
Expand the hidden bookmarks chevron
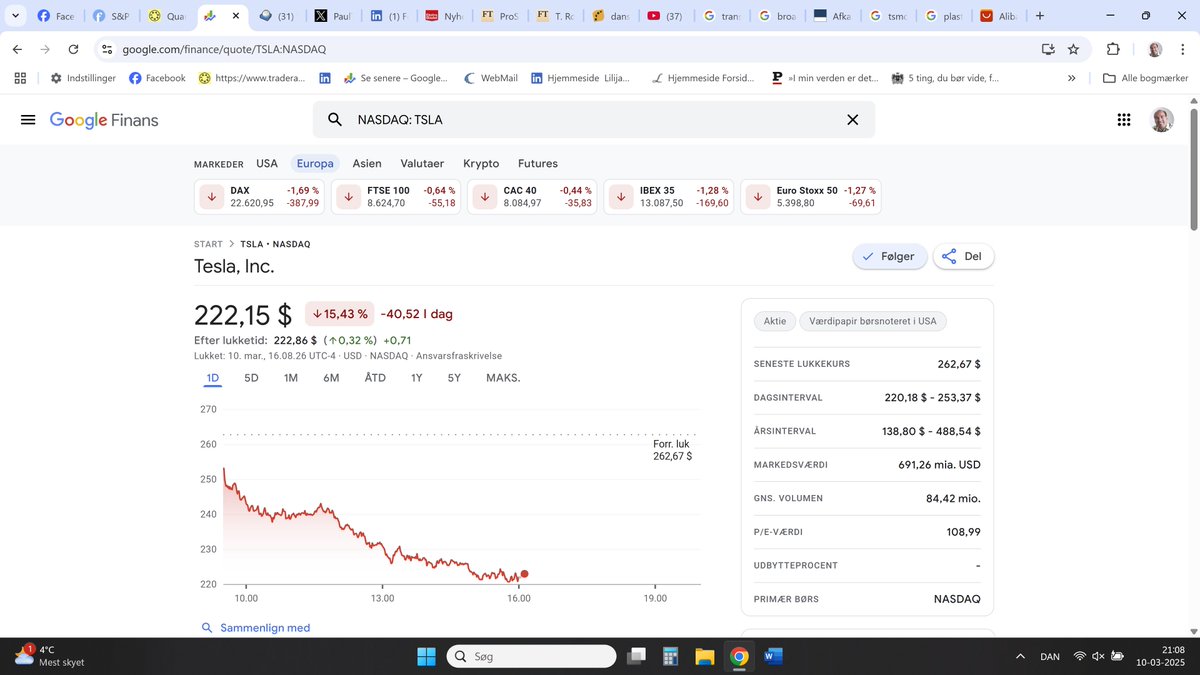pyautogui.click(x=1072, y=78)
